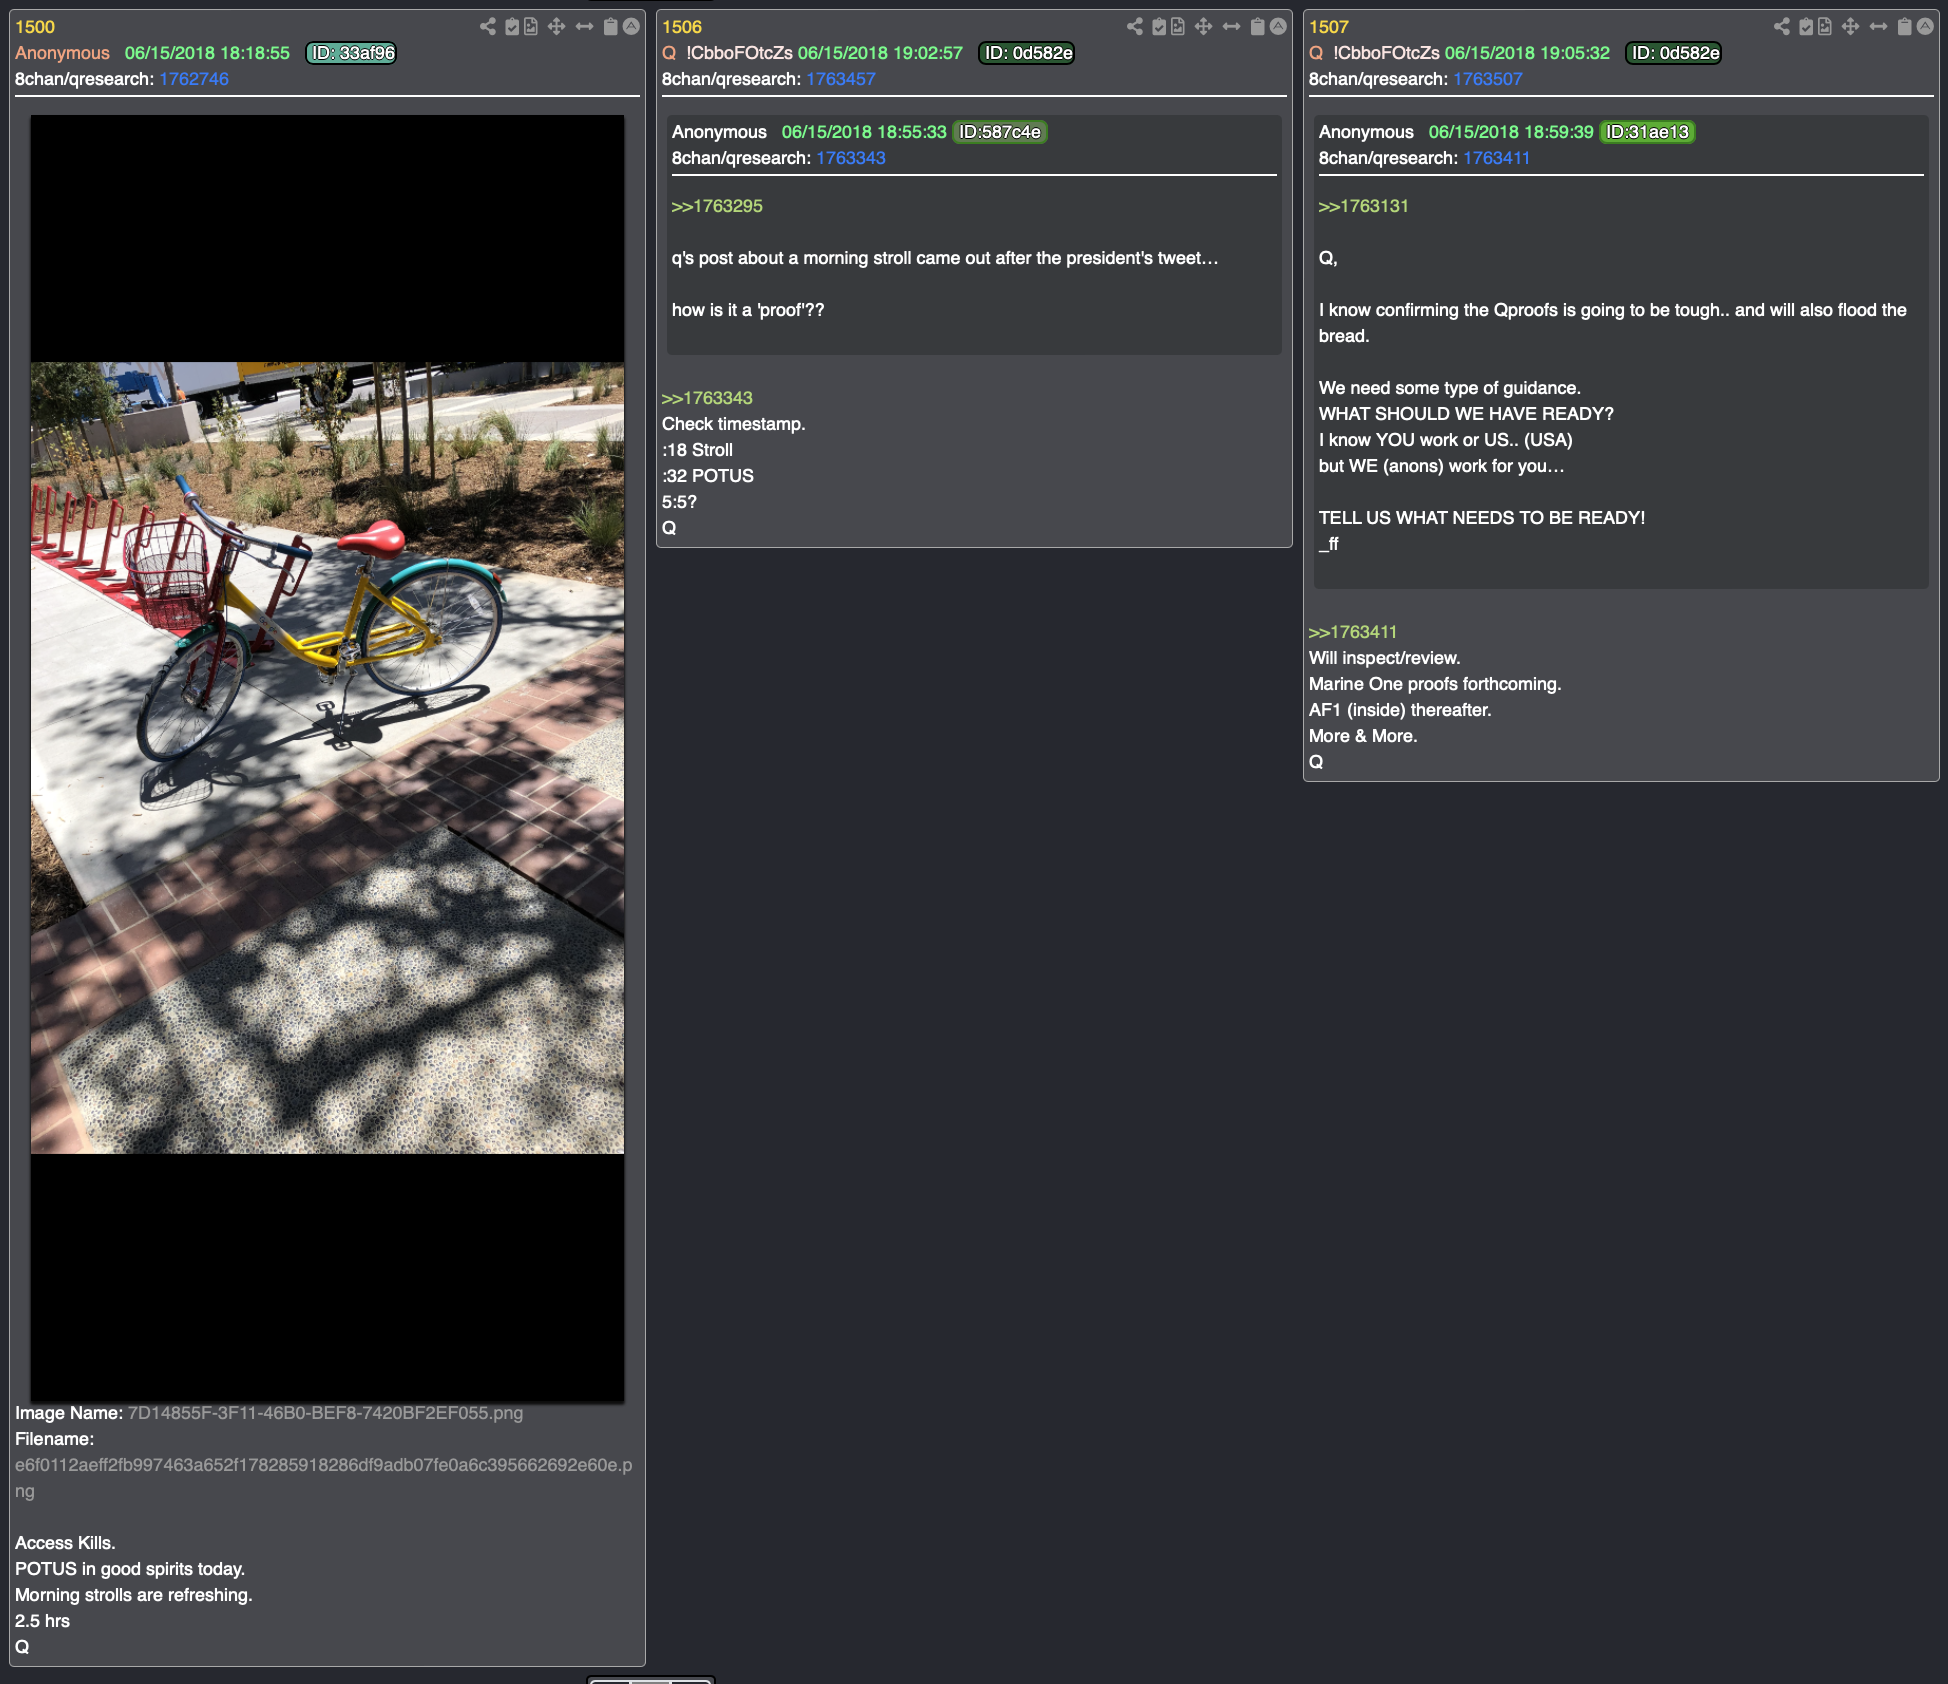This screenshot has width=1948, height=1684.
Task: Click post number 1500
Action: 35,27
